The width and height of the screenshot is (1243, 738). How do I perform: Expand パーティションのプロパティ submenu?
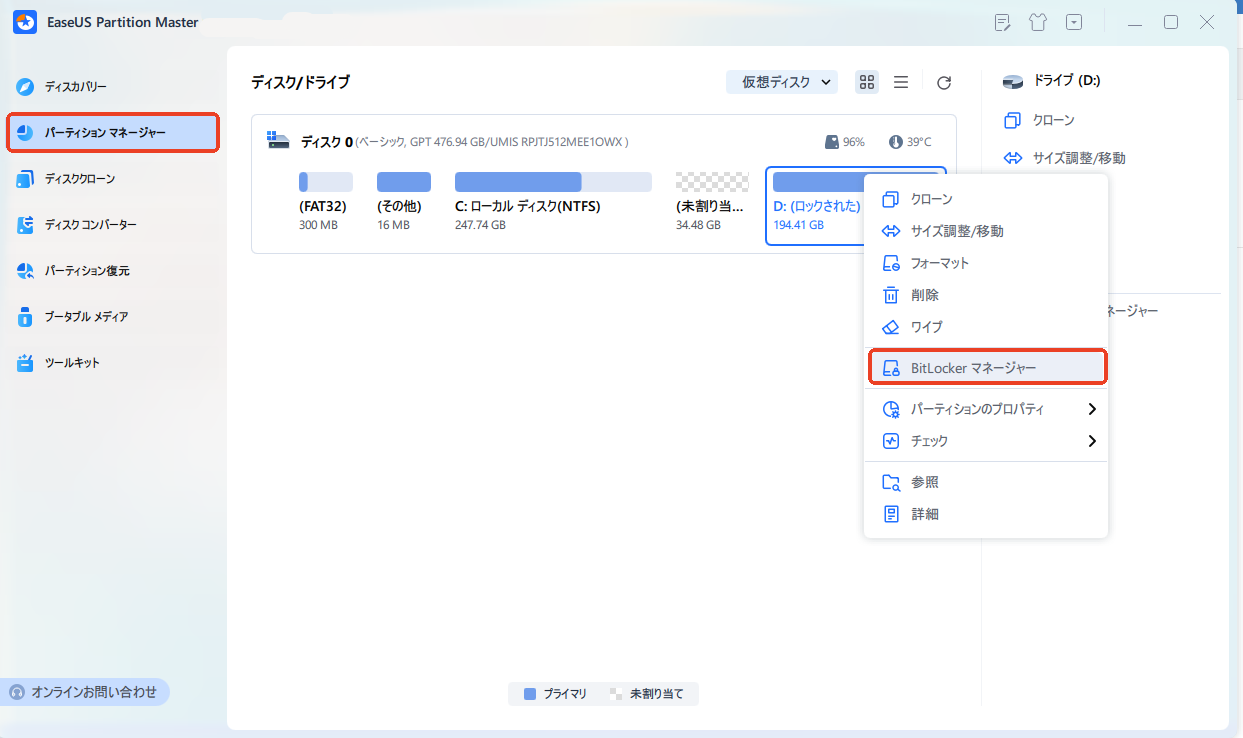(x=986, y=409)
